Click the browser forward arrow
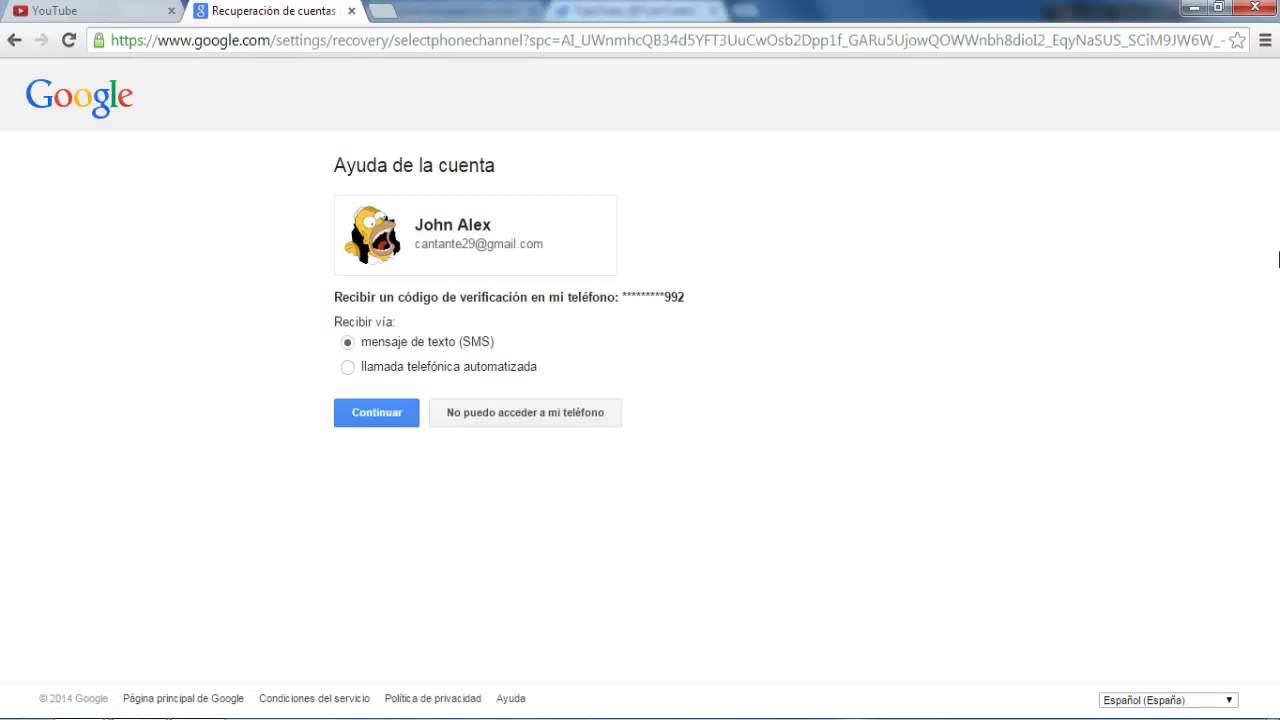Viewport: 1280px width, 720px height. pos(41,40)
